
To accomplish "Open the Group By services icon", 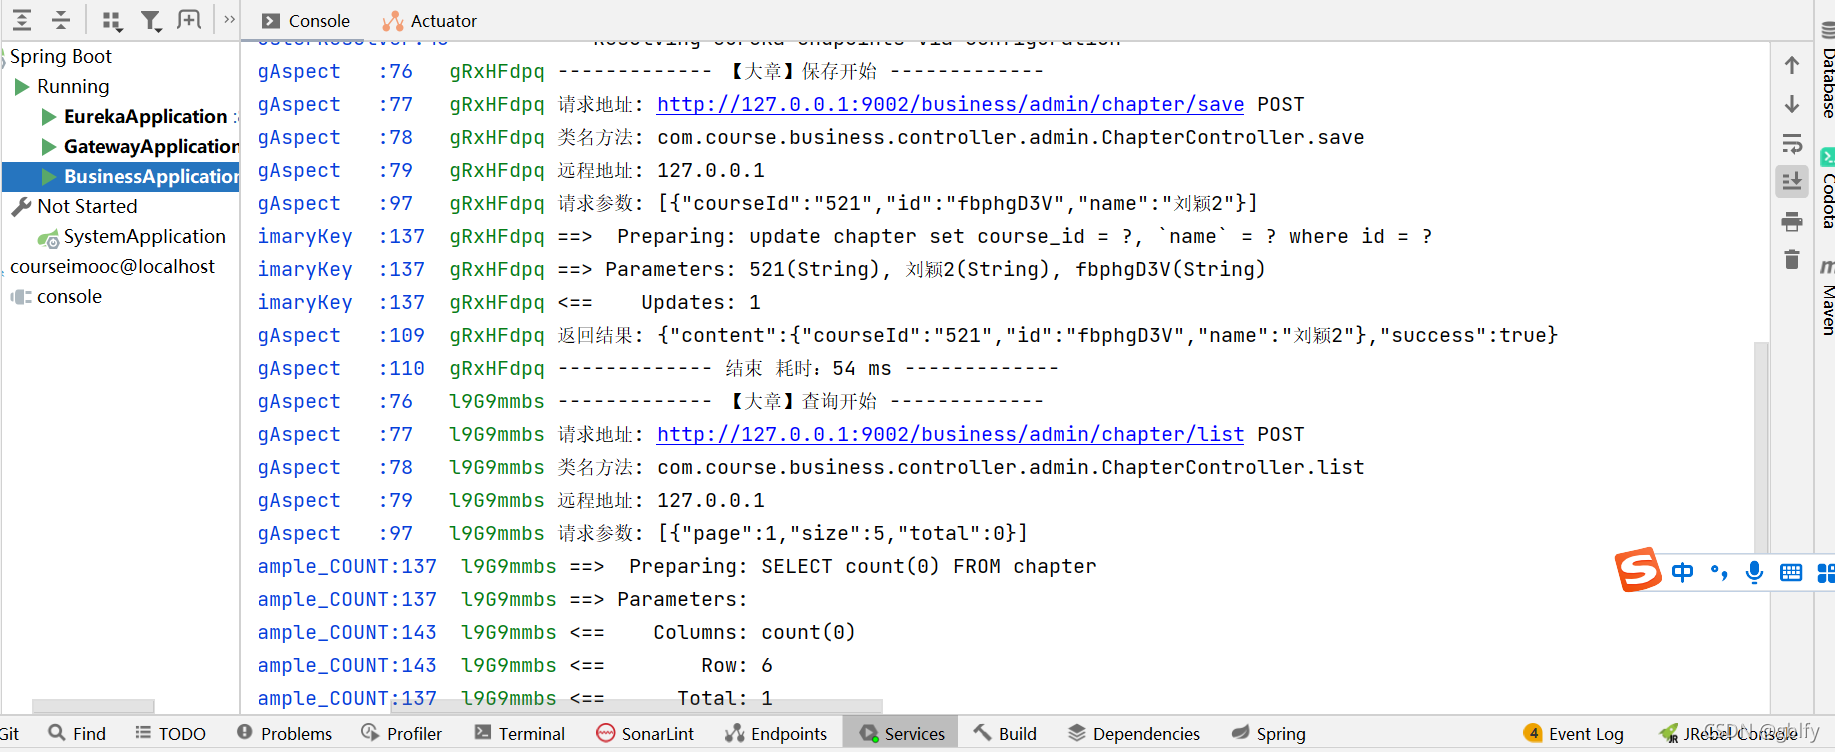I will (x=112, y=20).
